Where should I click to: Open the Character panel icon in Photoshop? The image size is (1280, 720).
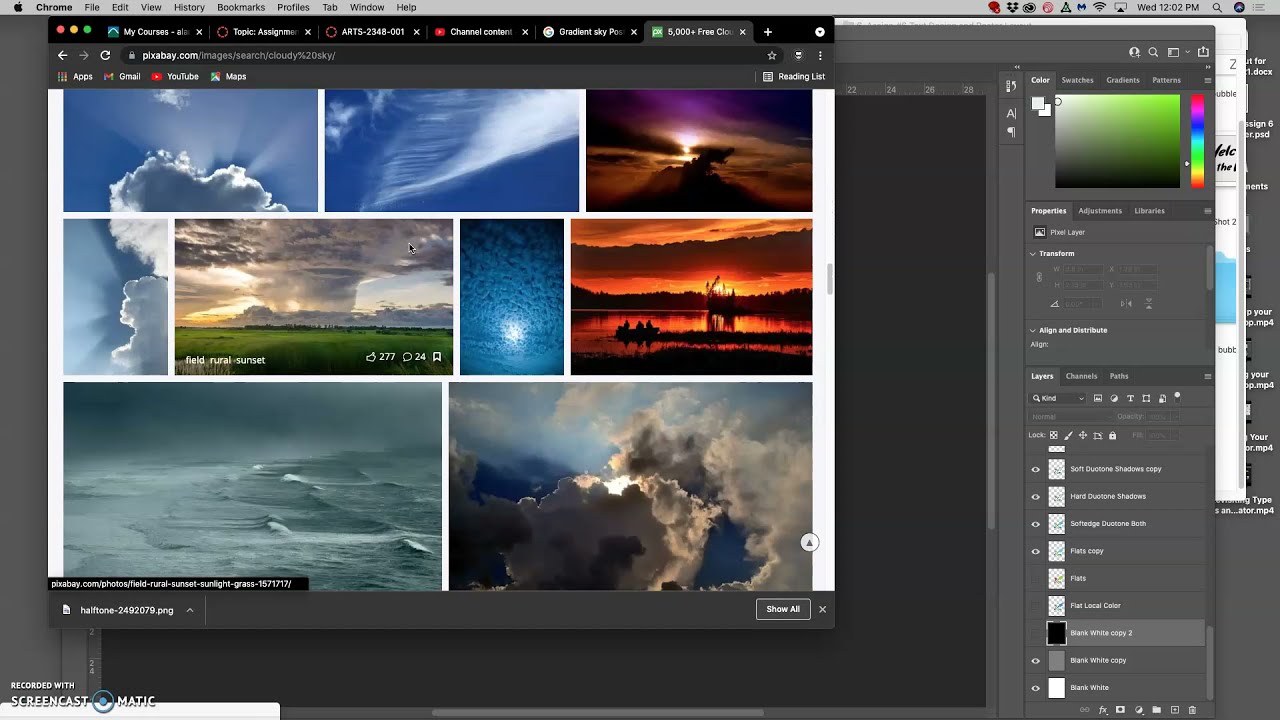pos(1011,113)
